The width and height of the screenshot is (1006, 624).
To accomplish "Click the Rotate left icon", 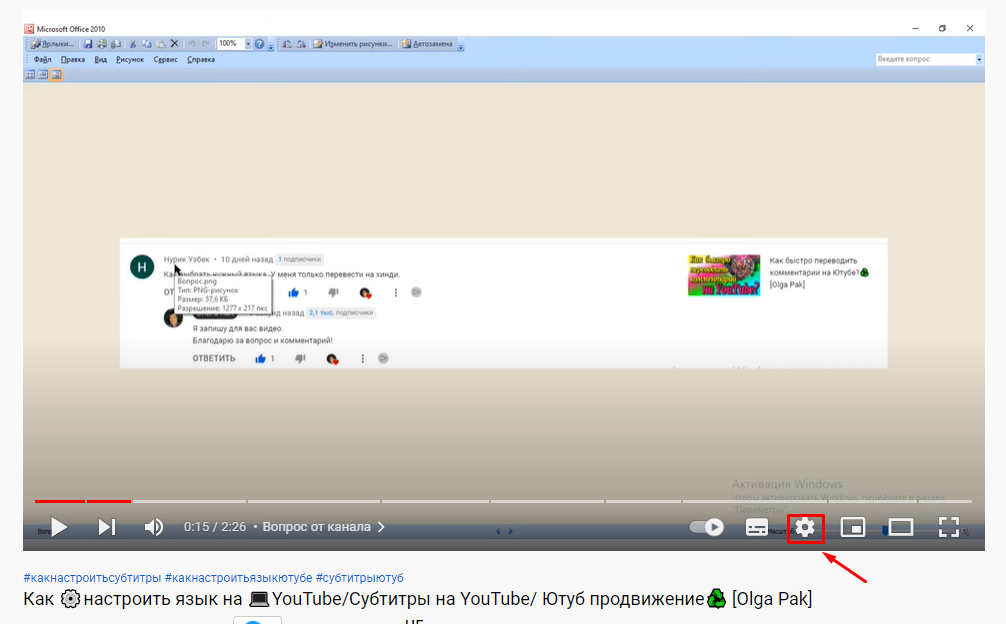I will coord(287,44).
